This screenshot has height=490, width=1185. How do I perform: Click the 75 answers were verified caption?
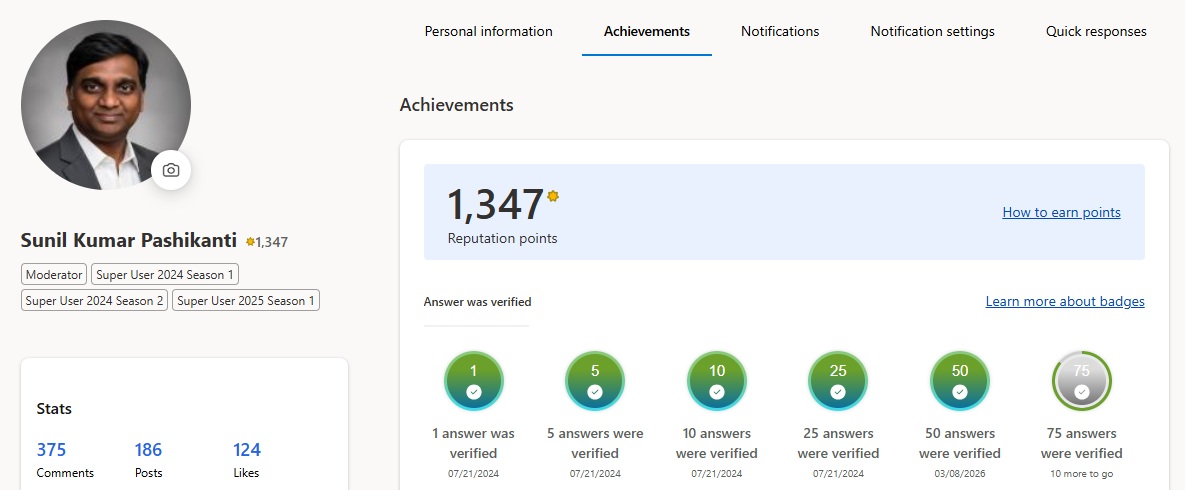tap(1081, 443)
